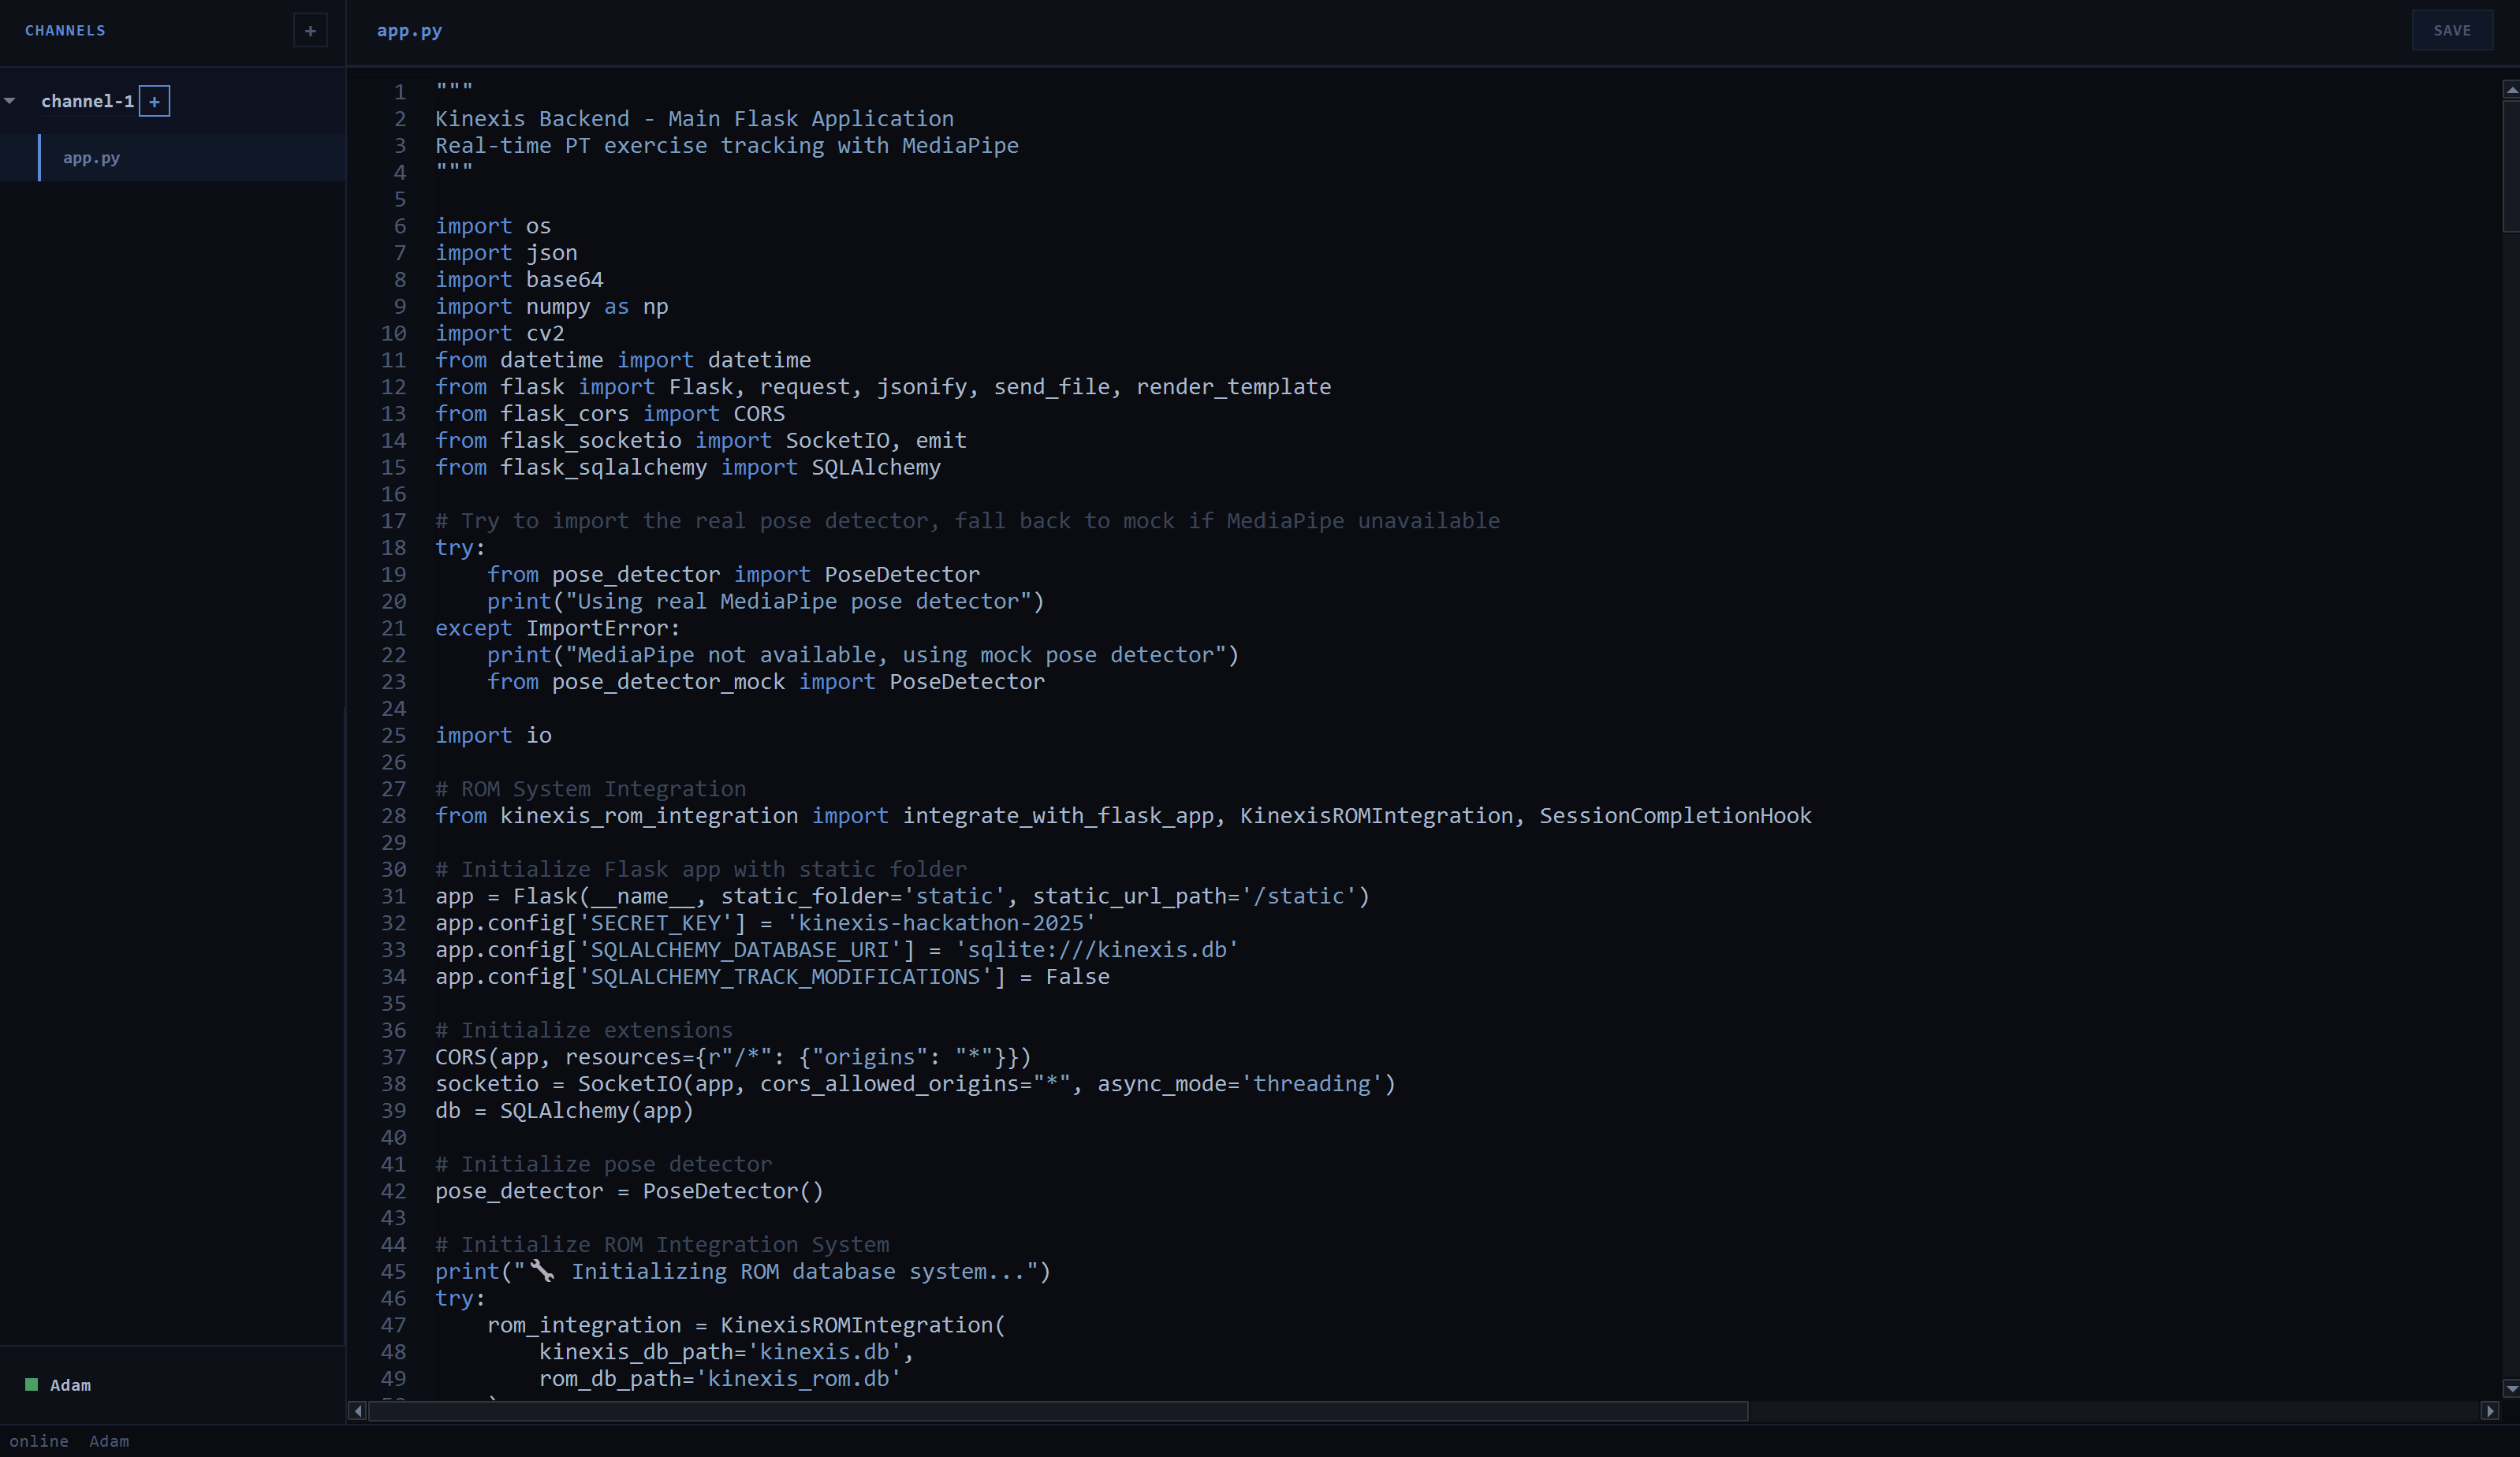The width and height of the screenshot is (2520, 1457).
Task: Click horizontal scrollbar right arrow
Action: click(2489, 1411)
